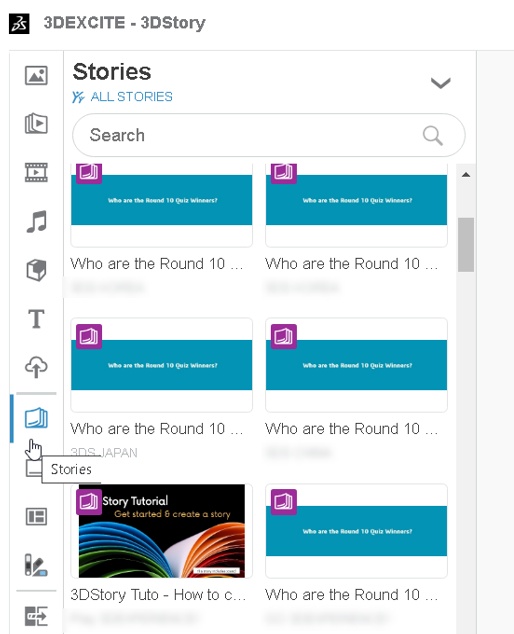Click the figure icon beside ALL STORIES
The height and width of the screenshot is (634, 514).
pos(78,97)
